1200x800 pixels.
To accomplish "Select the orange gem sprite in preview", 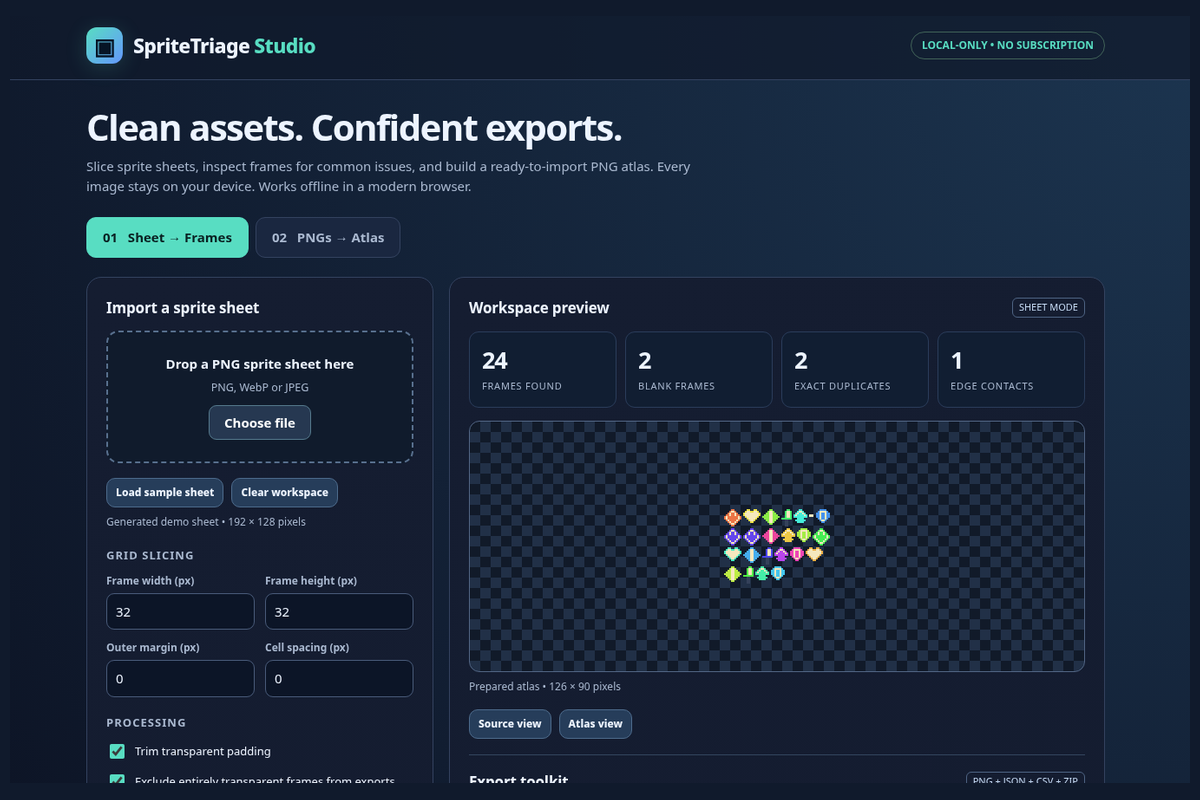I will point(732,517).
